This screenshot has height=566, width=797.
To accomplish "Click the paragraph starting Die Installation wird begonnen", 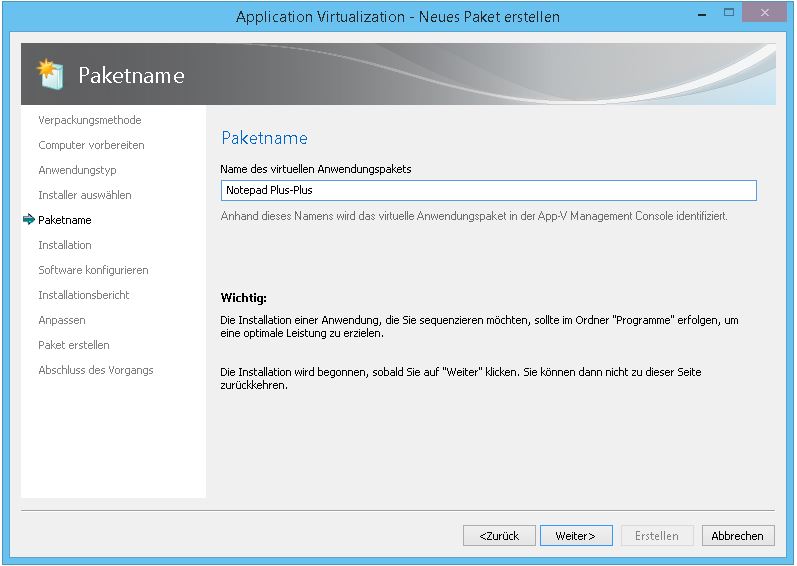I will (461, 379).
